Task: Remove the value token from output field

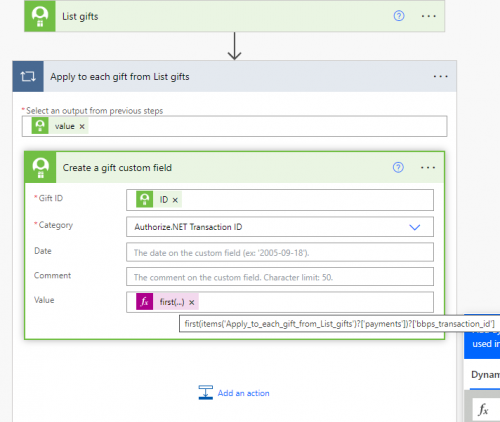Action: pos(82,127)
